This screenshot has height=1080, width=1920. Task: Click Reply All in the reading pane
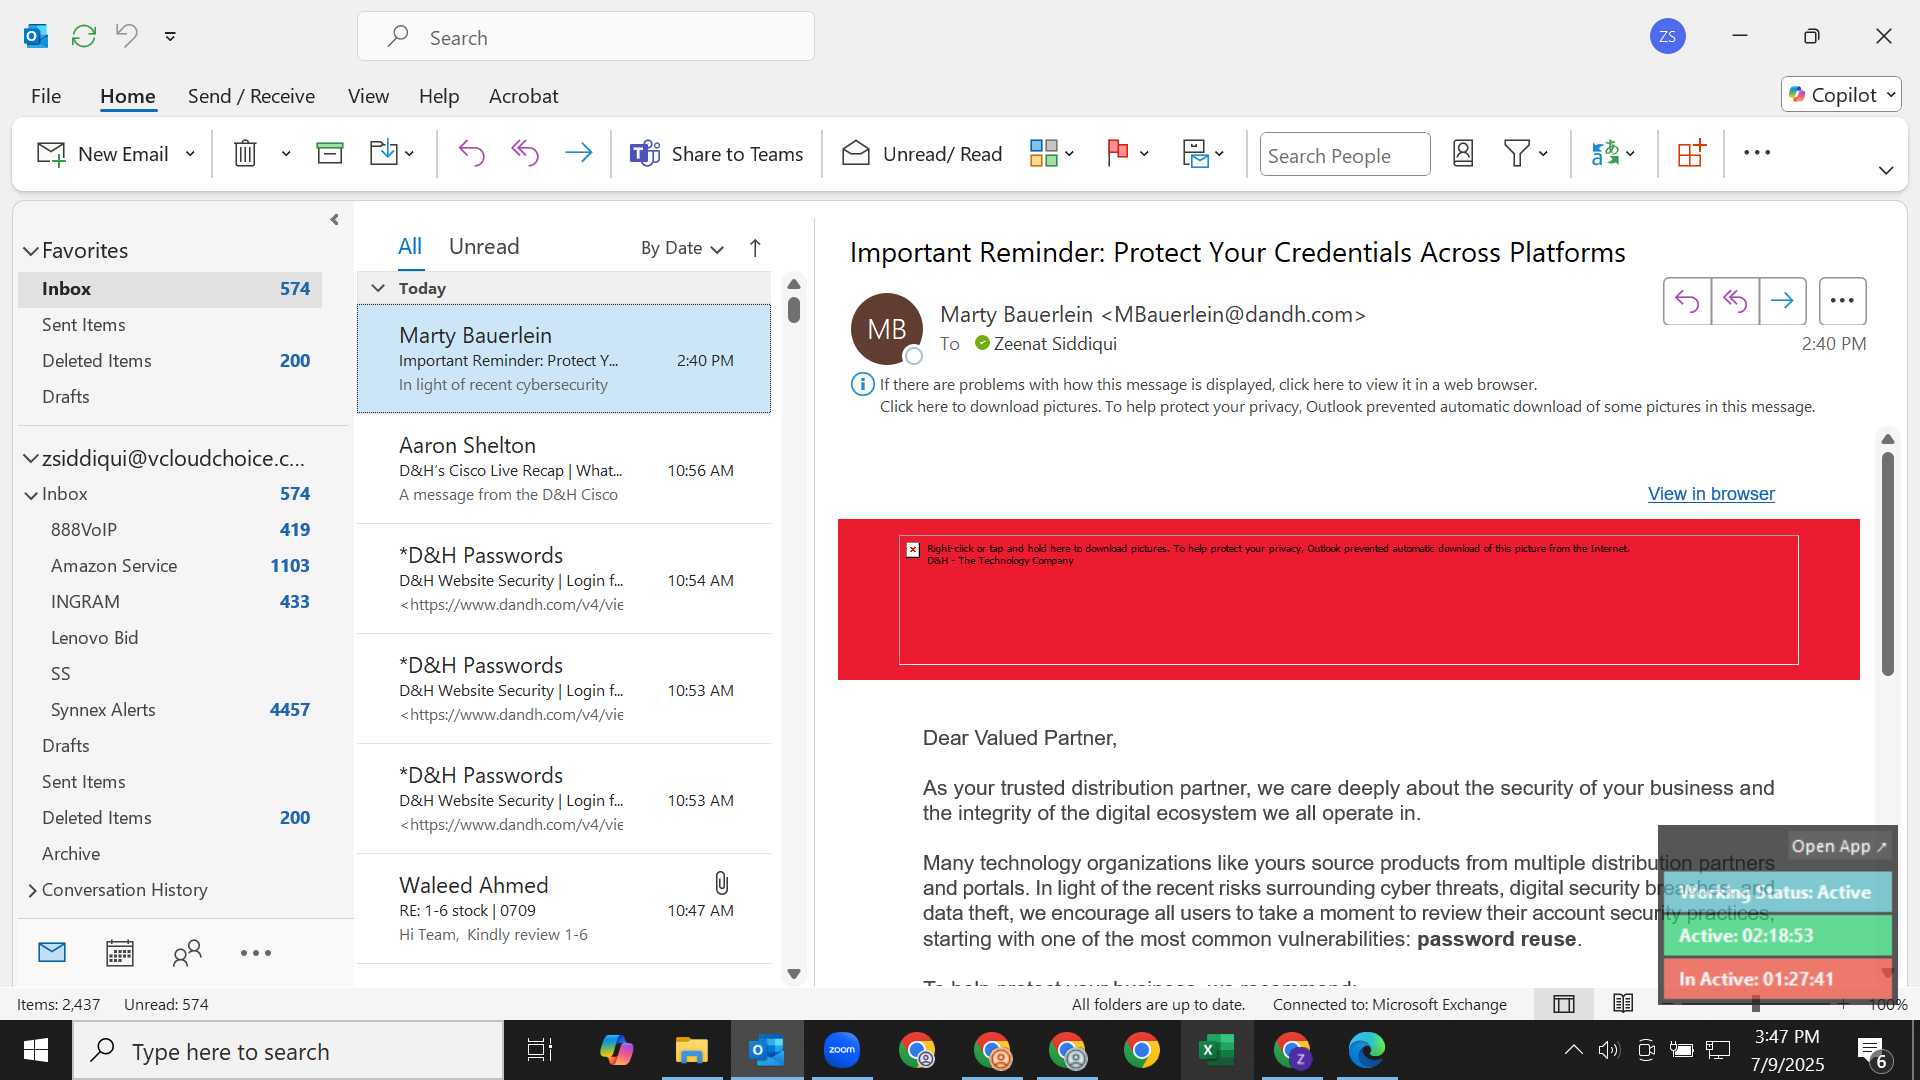(x=1735, y=301)
